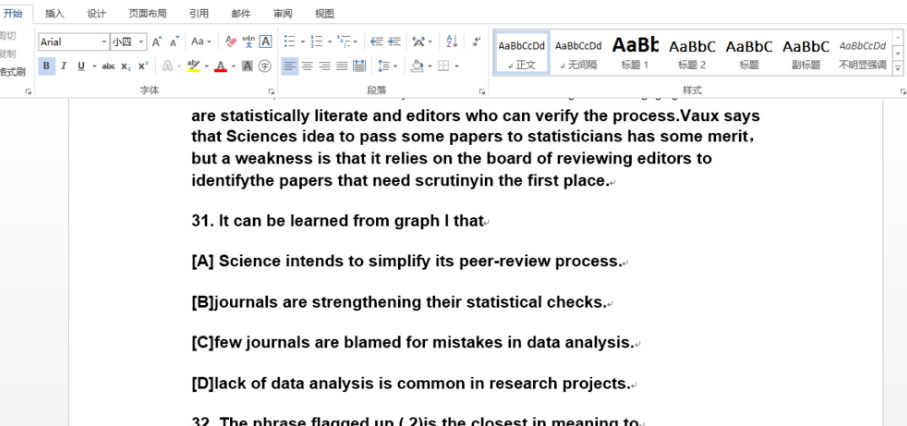Click the sort A-Z icon
This screenshot has width=907, height=426.
(451, 42)
